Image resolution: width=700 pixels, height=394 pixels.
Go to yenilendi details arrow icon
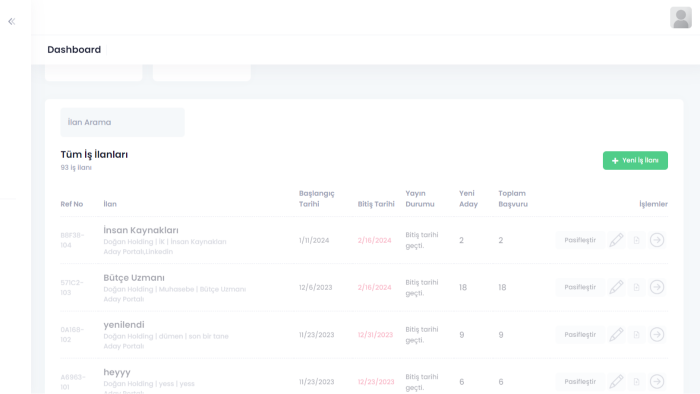657,335
